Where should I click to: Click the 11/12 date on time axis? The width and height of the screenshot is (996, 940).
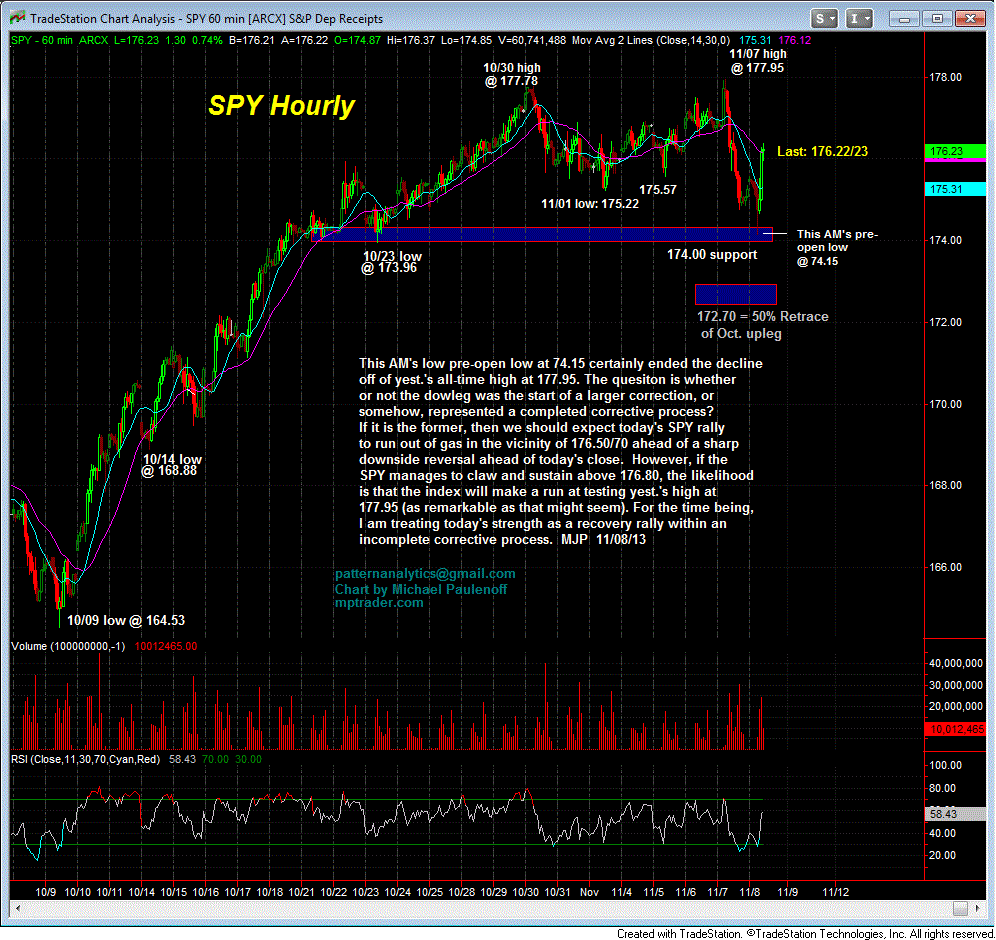835,892
